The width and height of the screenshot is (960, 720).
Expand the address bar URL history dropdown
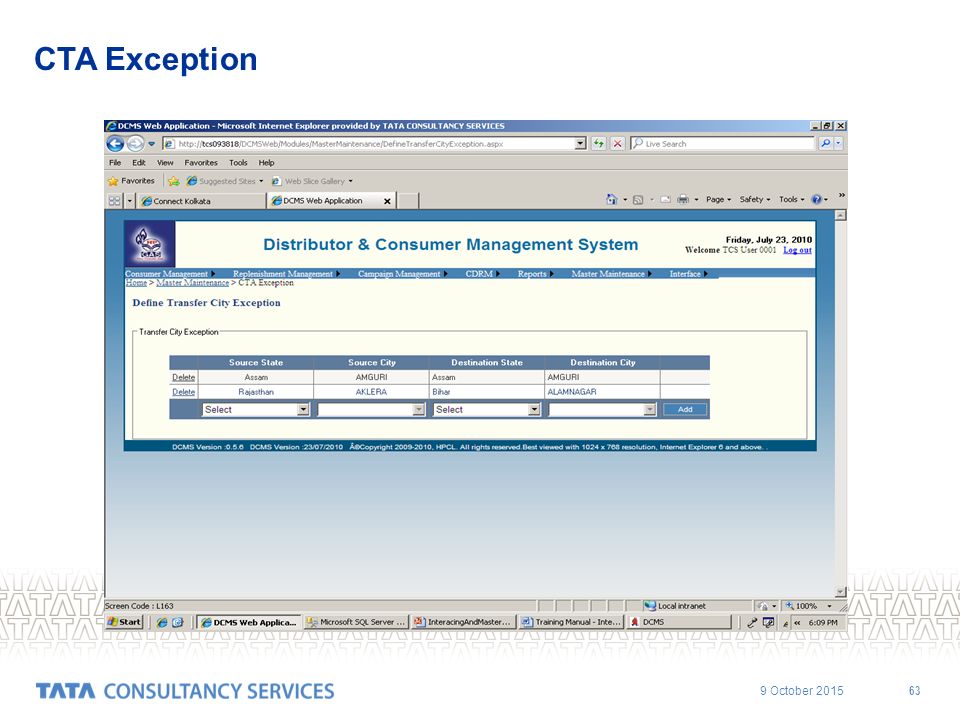pos(580,143)
